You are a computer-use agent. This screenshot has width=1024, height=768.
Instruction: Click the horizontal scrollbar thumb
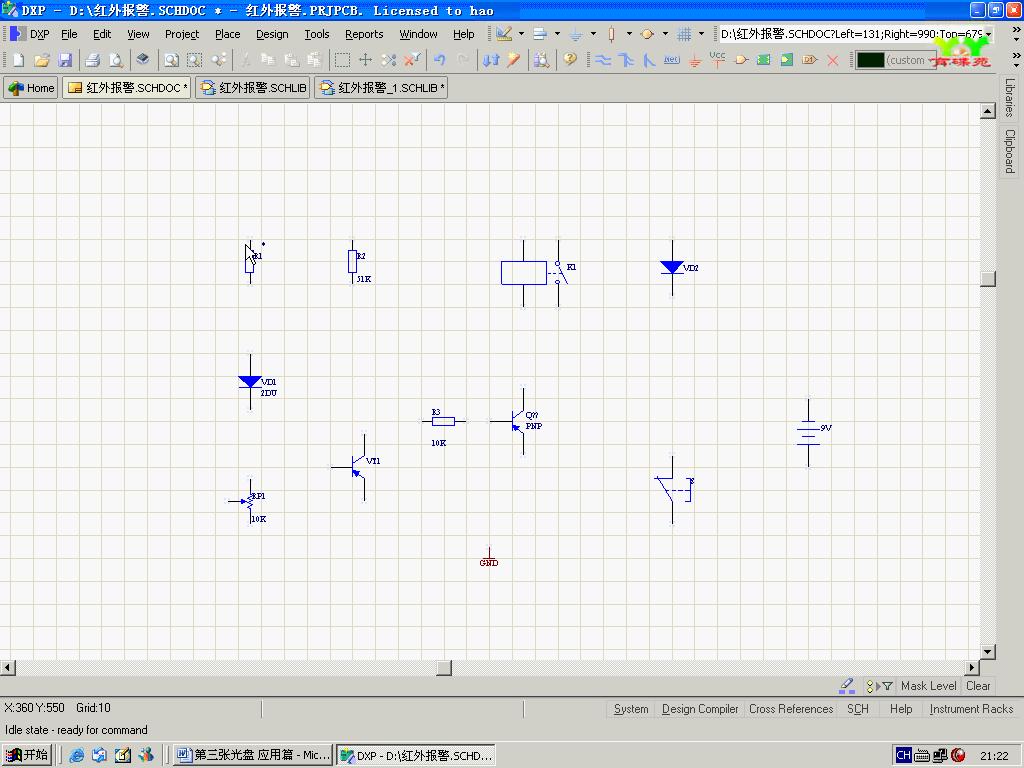pyautogui.click(x=444, y=667)
